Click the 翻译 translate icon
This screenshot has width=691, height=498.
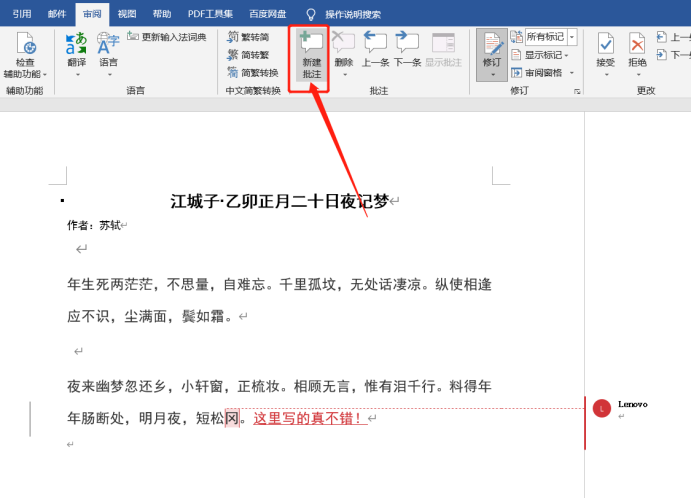click(x=76, y=44)
